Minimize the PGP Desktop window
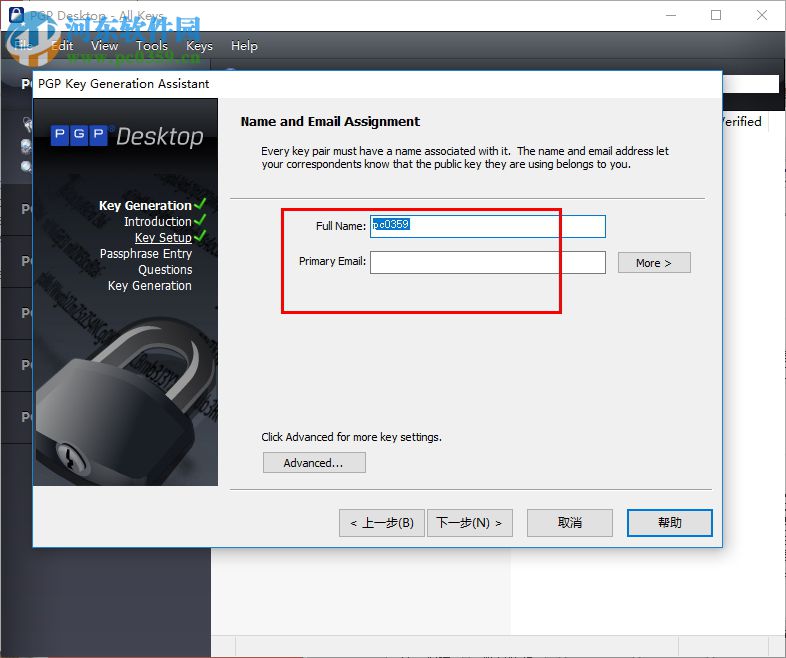 pos(671,15)
